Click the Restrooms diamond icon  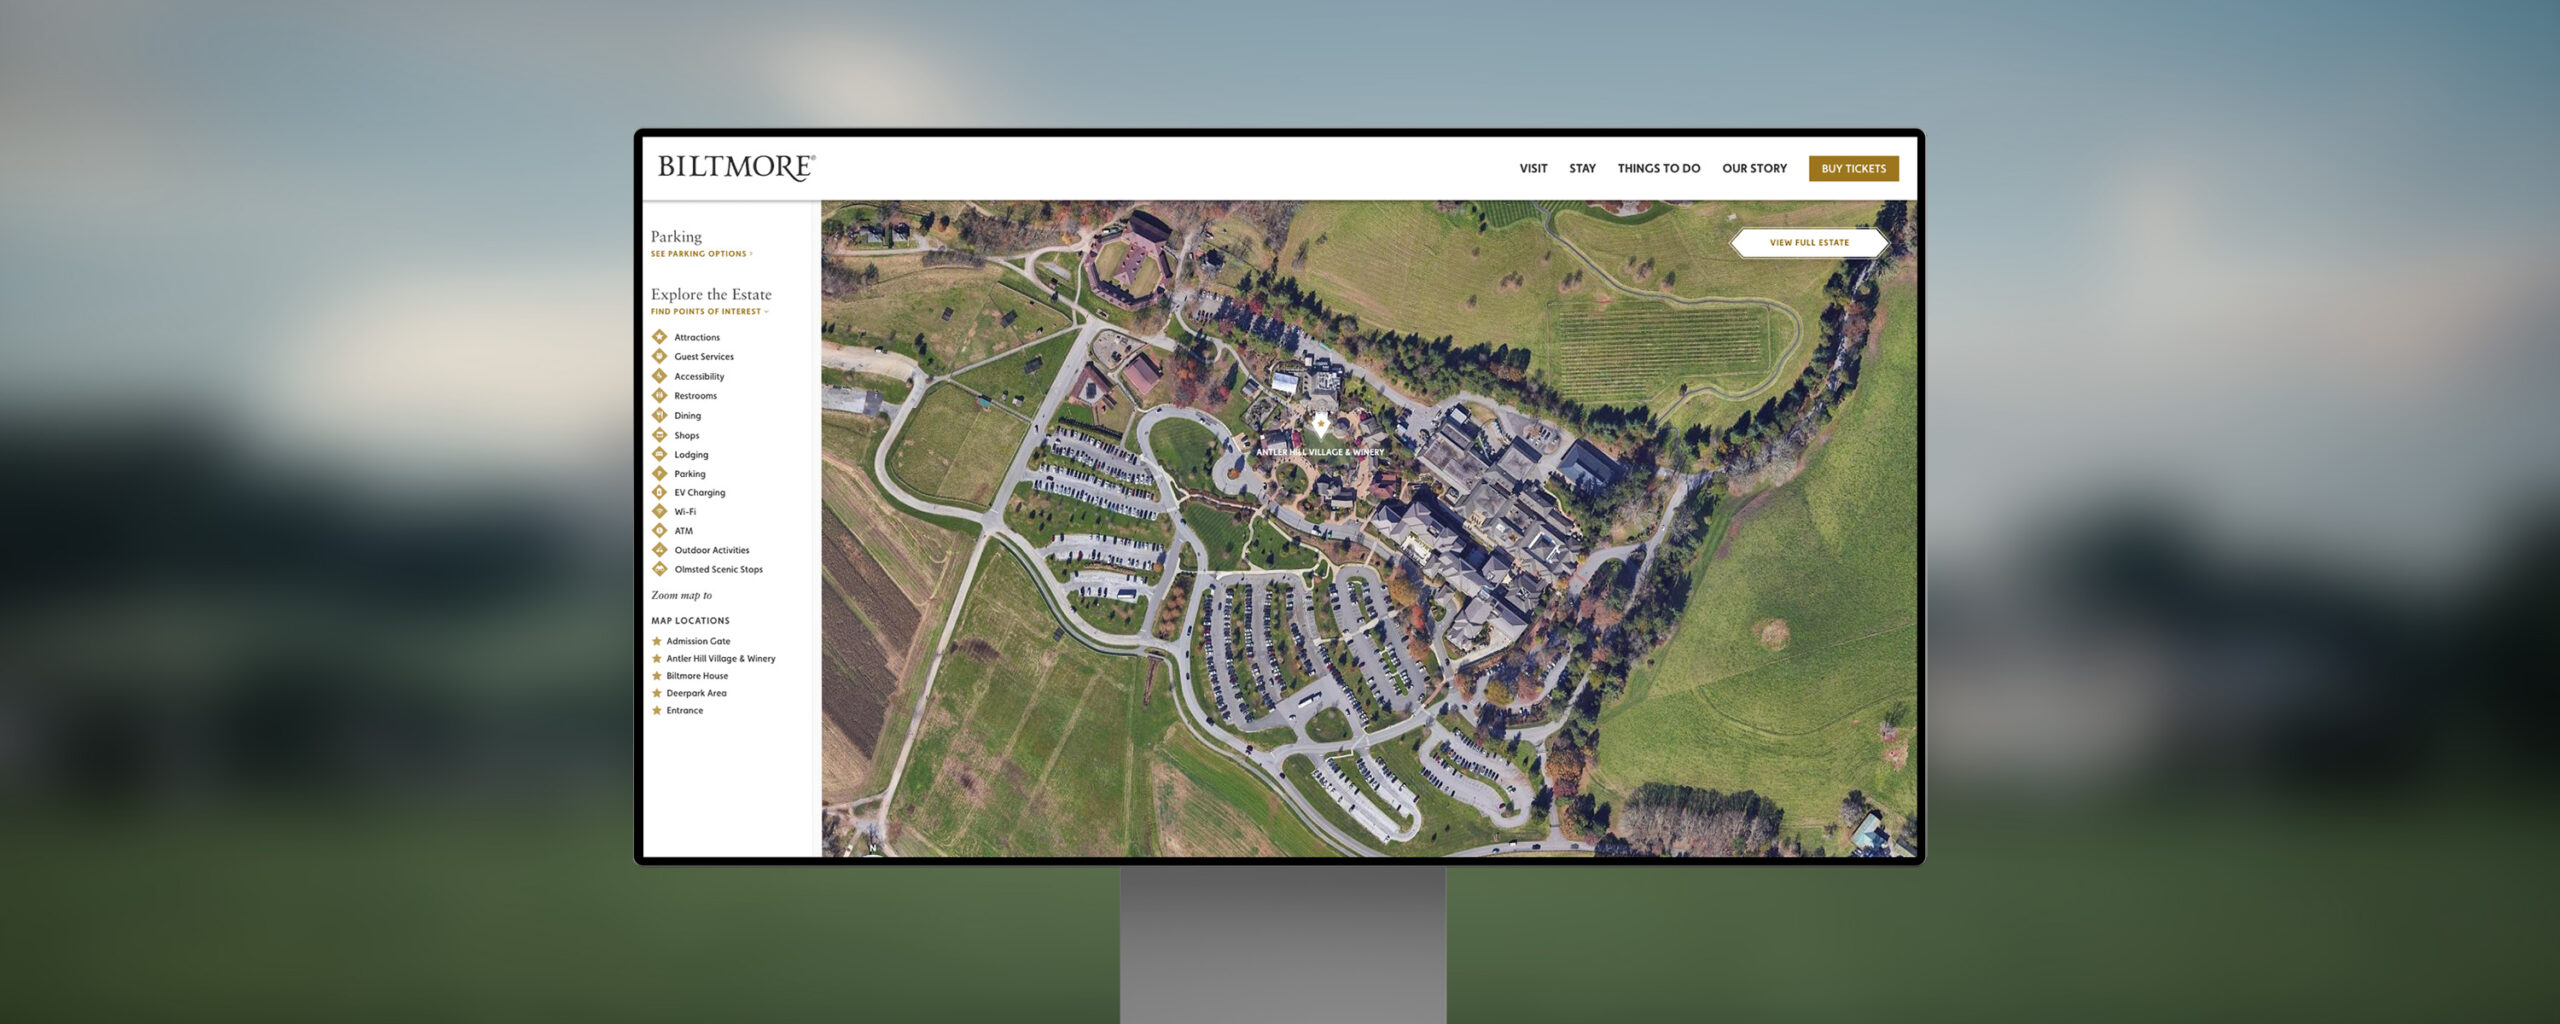659,395
